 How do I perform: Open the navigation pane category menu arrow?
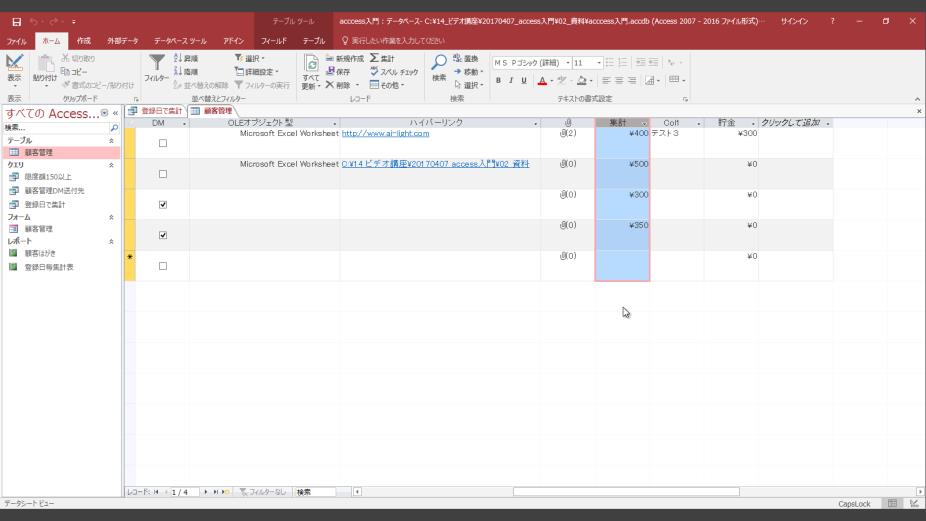(x=105, y=113)
